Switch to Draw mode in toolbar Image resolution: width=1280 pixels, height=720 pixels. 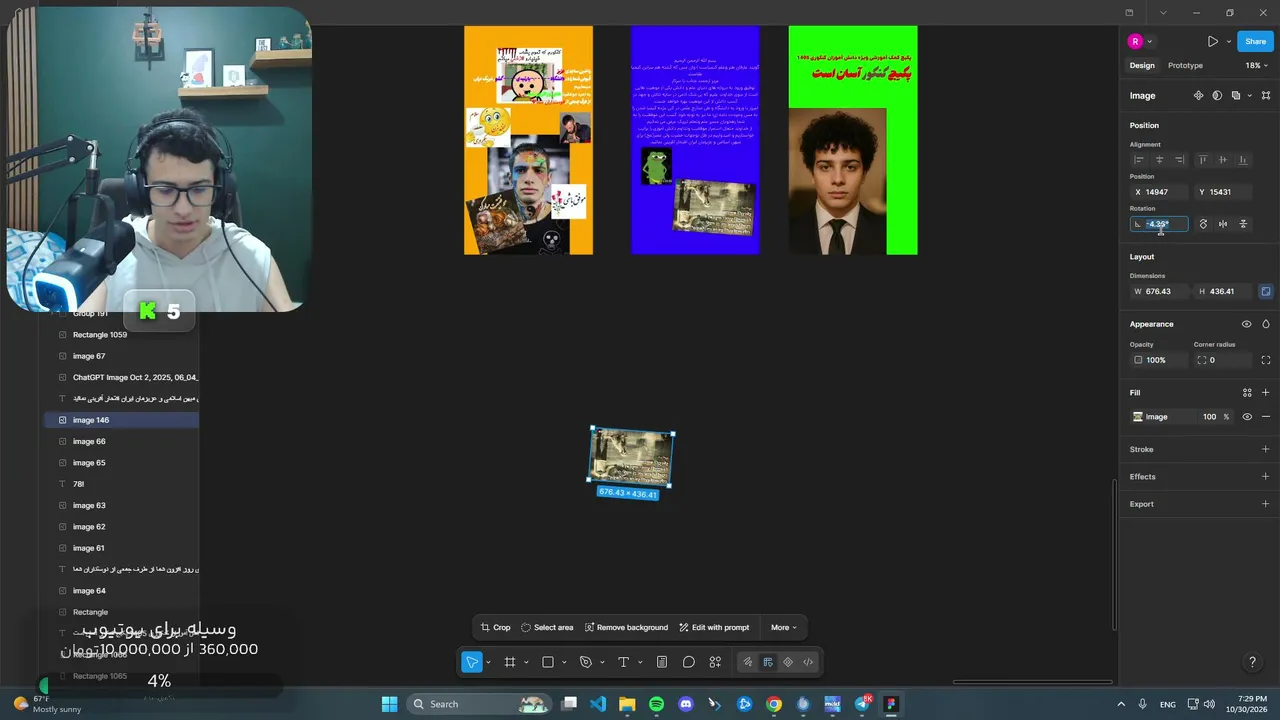(x=747, y=662)
